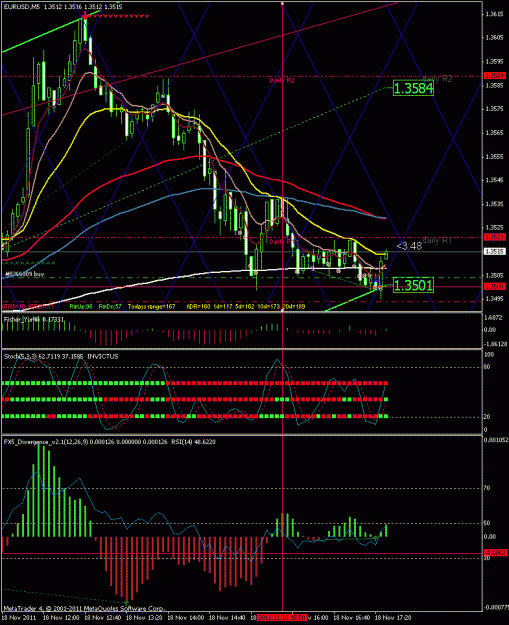
Task: Click the red 1.3500 price tag on price axis
Action: (495, 286)
